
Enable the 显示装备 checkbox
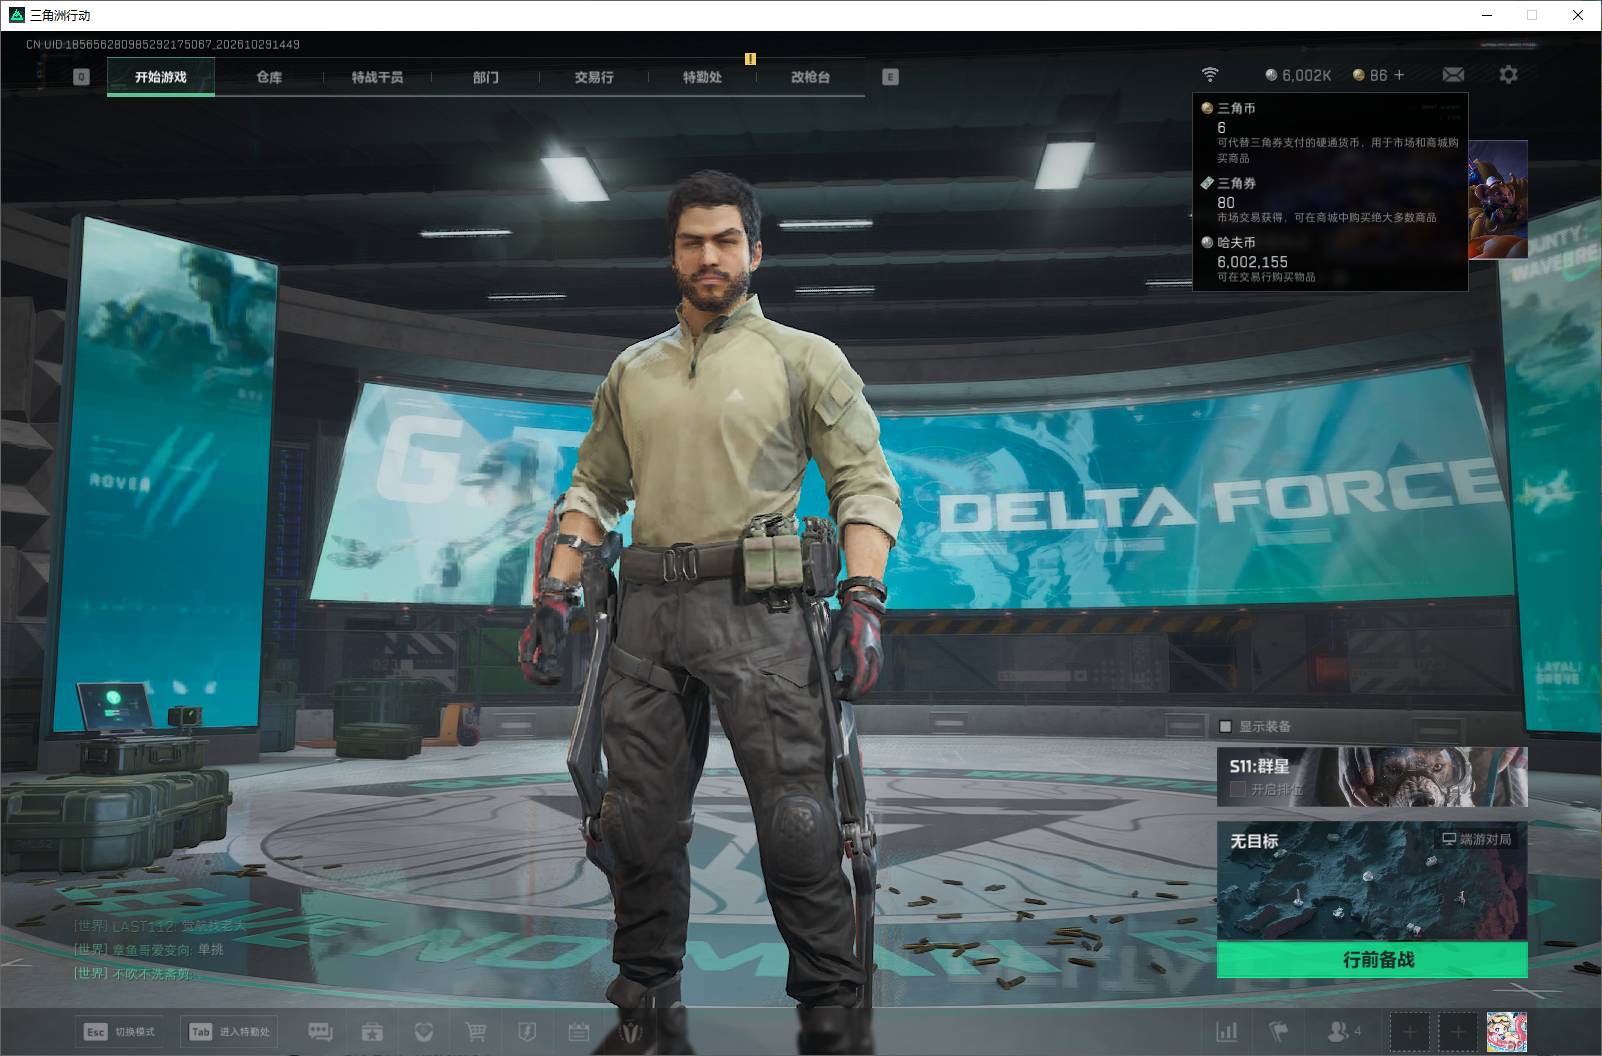1225,726
